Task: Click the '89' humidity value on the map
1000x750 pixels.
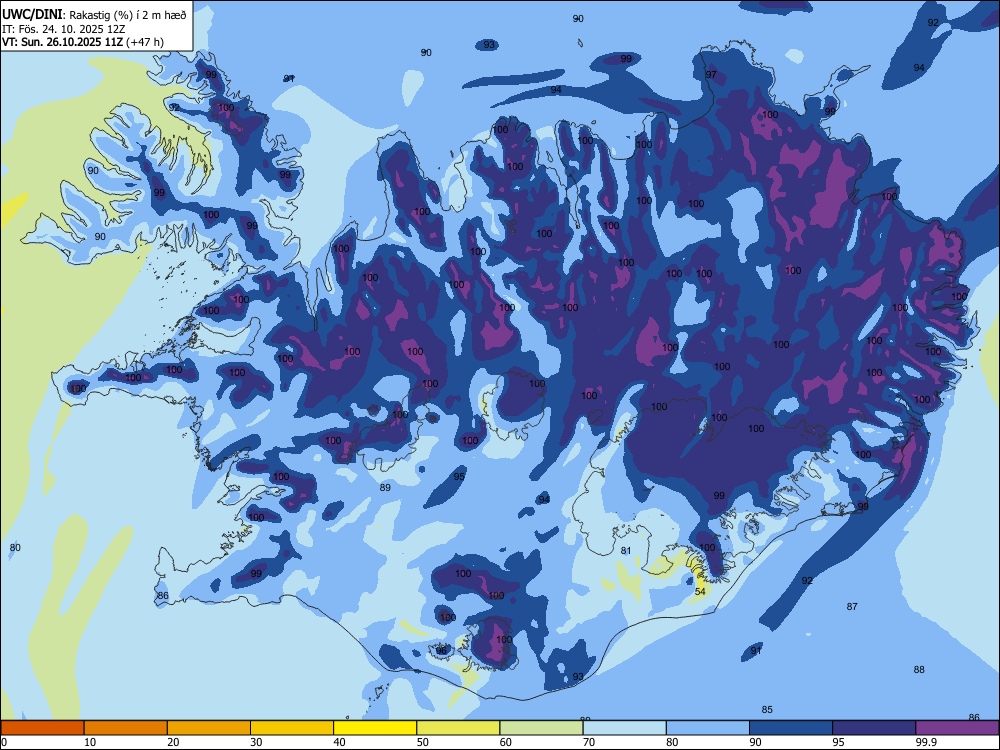Action: pyautogui.click(x=385, y=487)
